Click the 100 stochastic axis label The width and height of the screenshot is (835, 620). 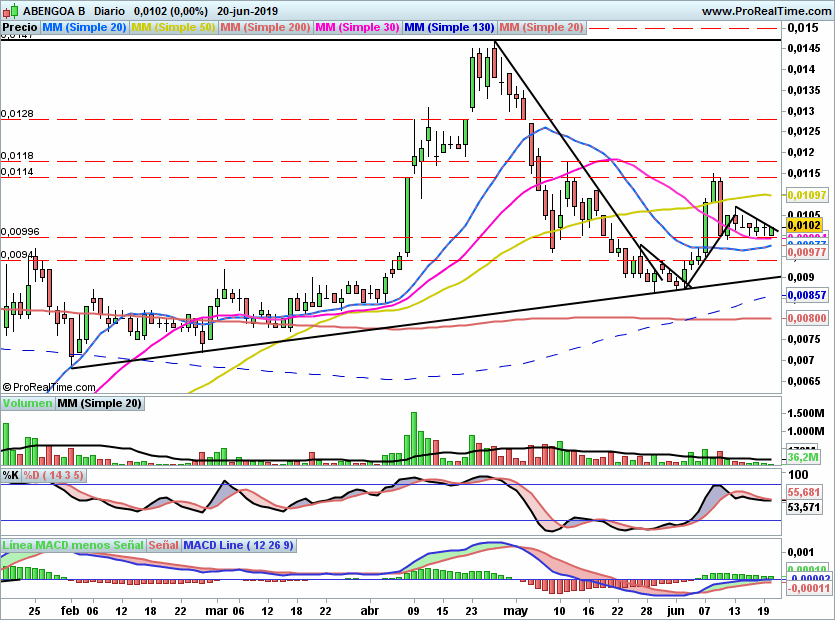[798, 475]
